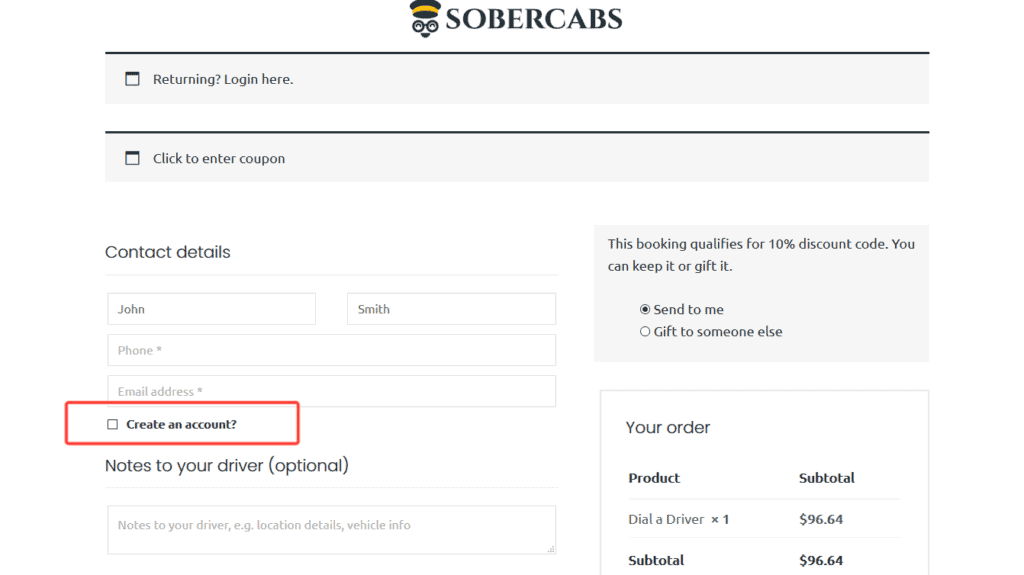Click the Subtotal column header
This screenshot has height=575, width=1024.
tap(826, 478)
